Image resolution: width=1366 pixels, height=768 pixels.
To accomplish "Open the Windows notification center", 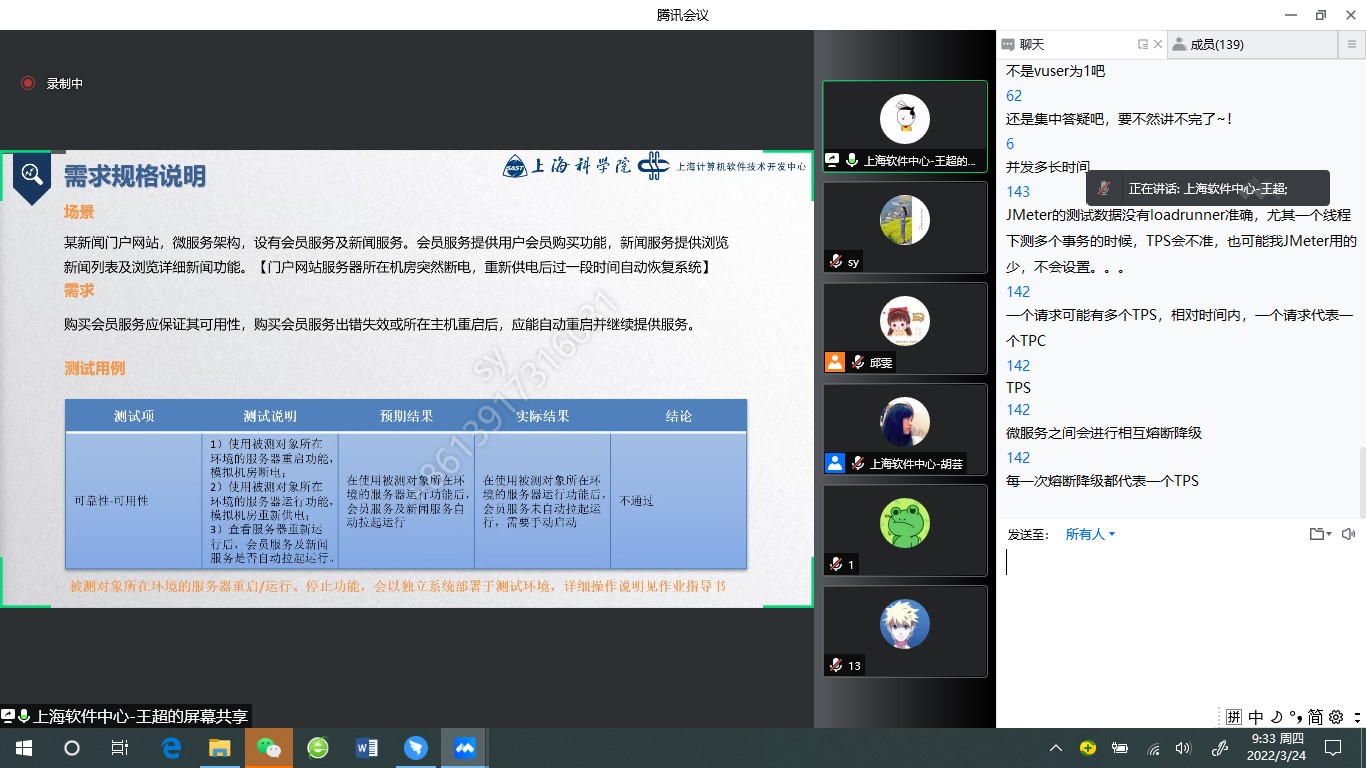I will (x=1333, y=748).
